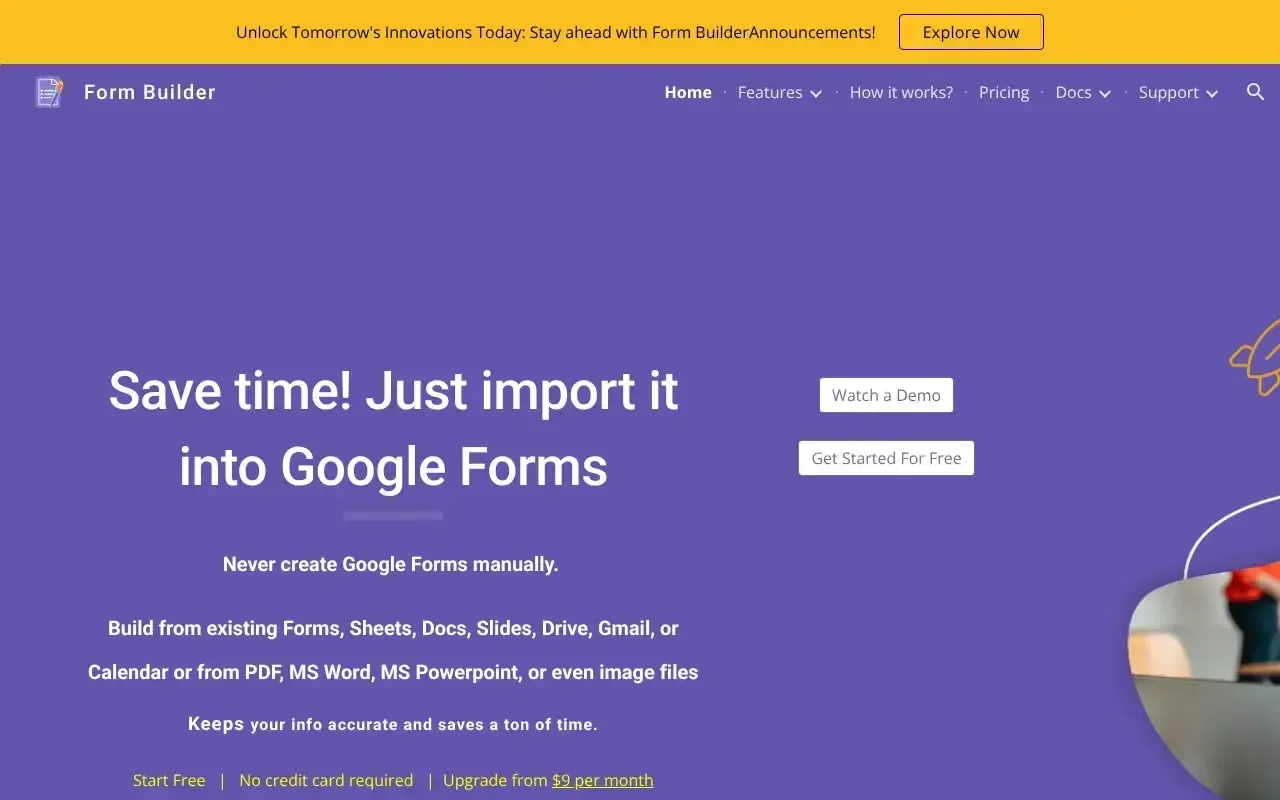The width and height of the screenshot is (1280, 800).
Task: Click the Start Free link
Action: 168,780
